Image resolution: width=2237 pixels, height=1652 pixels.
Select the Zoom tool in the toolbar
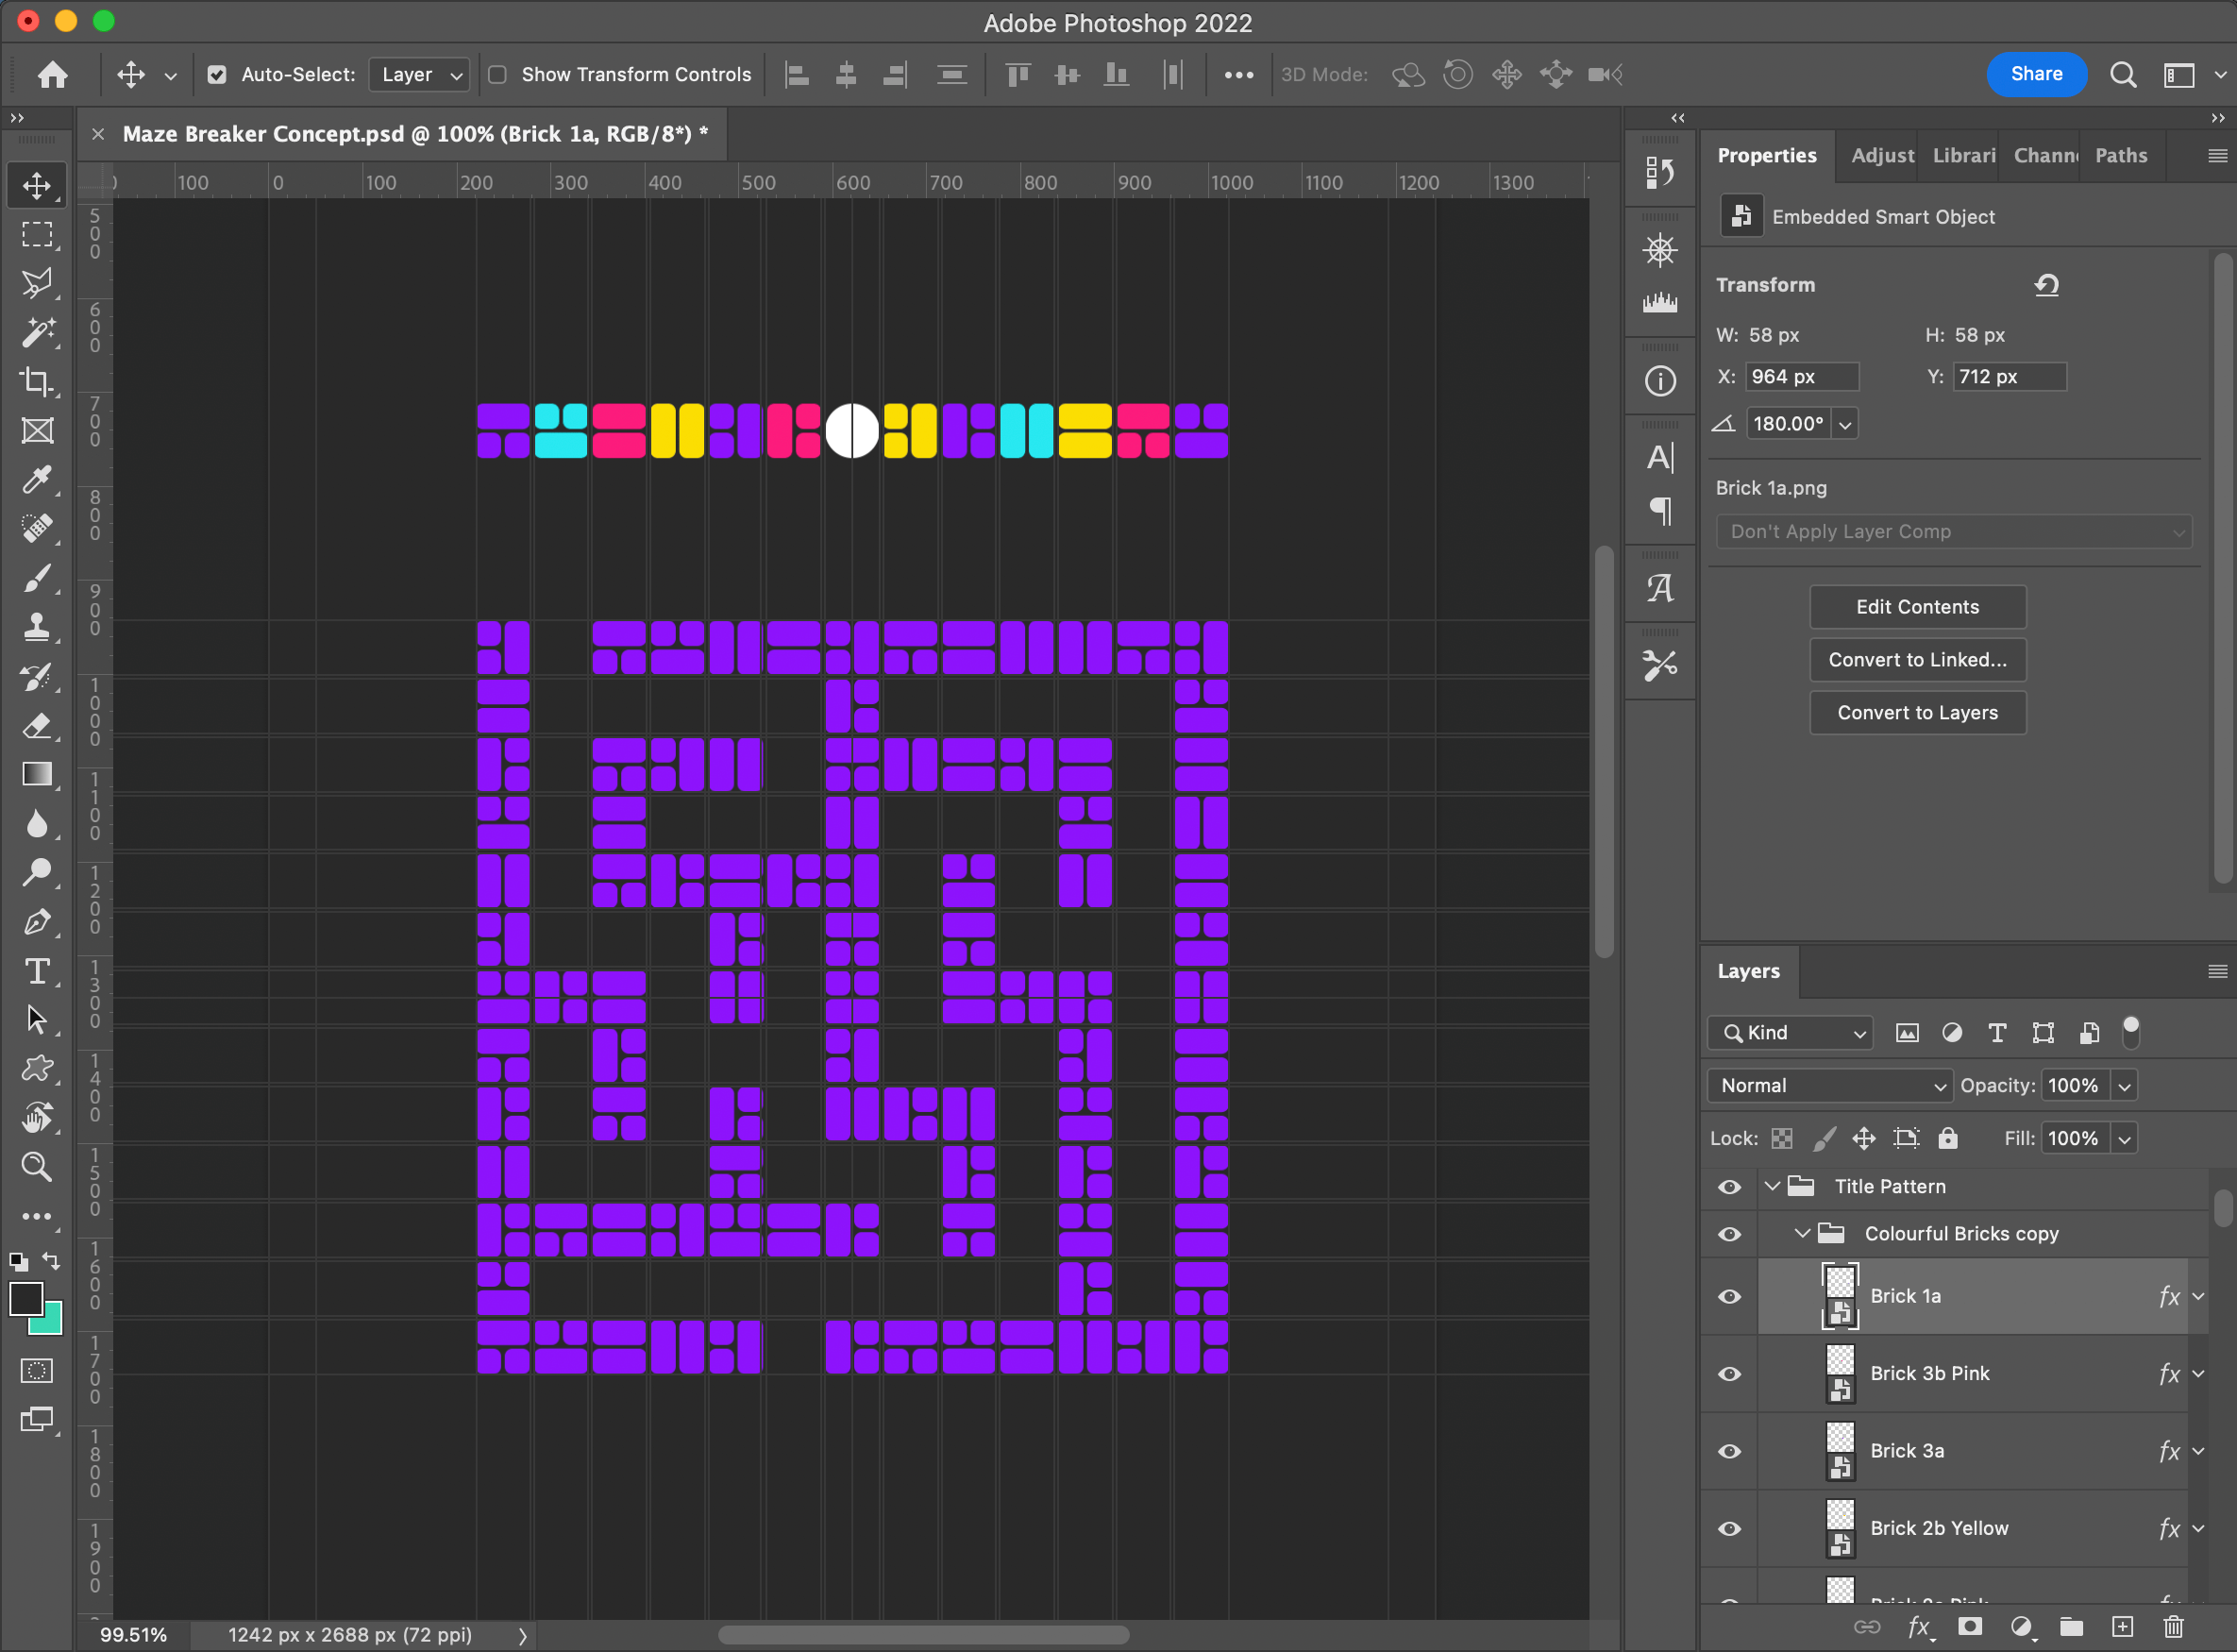pyautogui.click(x=37, y=1167)
